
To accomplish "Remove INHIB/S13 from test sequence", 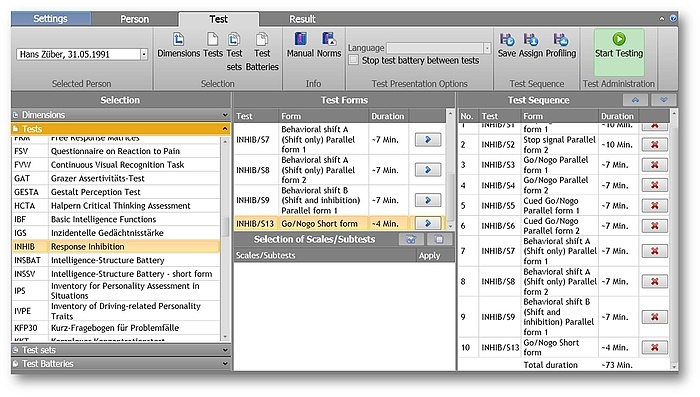I will coord(654,347).
